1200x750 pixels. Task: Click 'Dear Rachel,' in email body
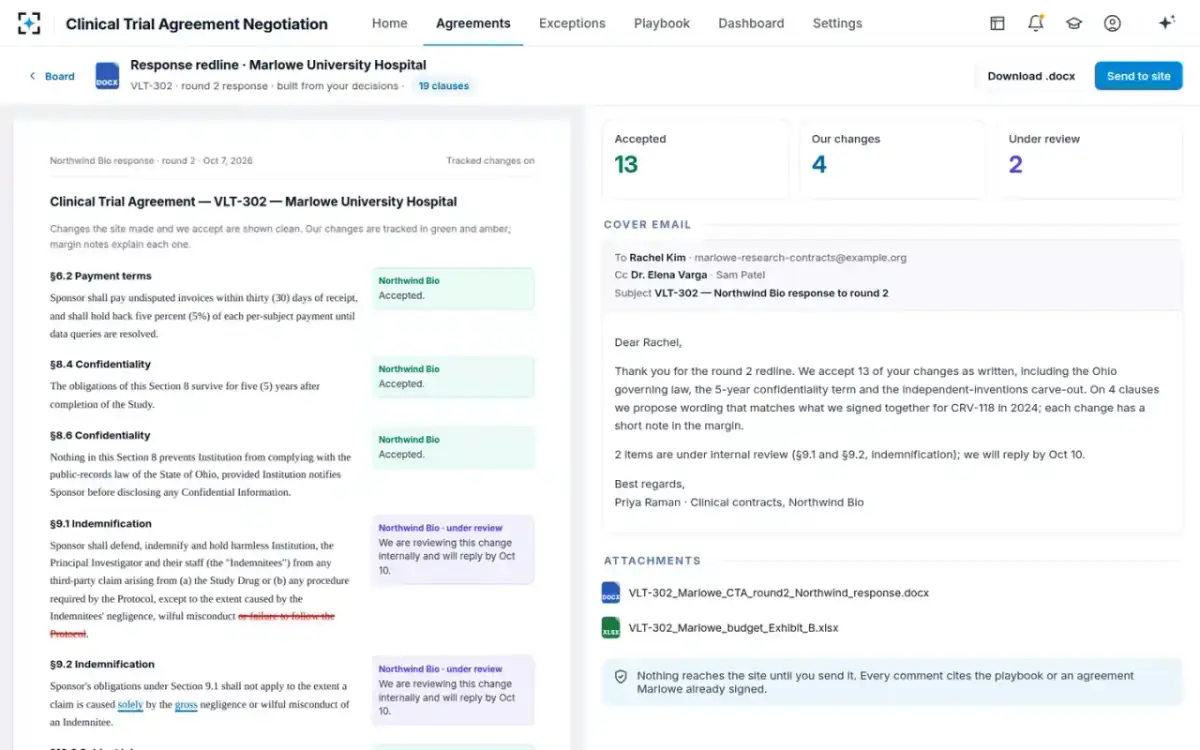648,342
